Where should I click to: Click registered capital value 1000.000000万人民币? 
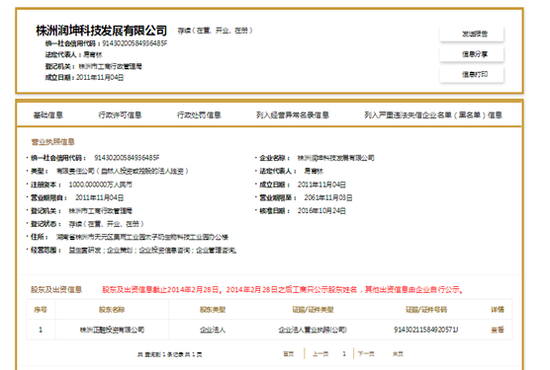[100, 184]
